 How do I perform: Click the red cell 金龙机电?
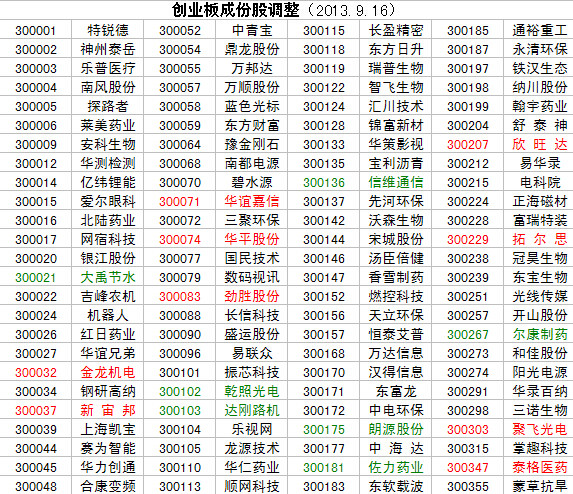pos(108,372)
